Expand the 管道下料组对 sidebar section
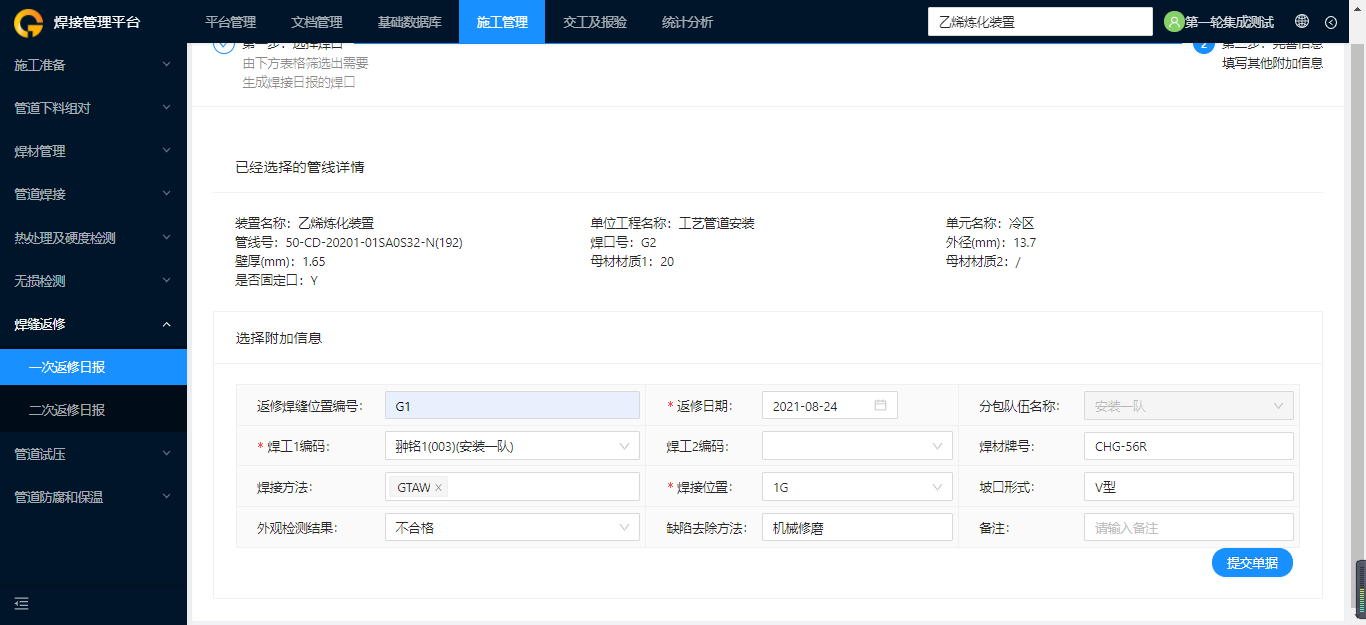Image resolution: width=1366 pixels, height=625 pixels. click(93, 108)
